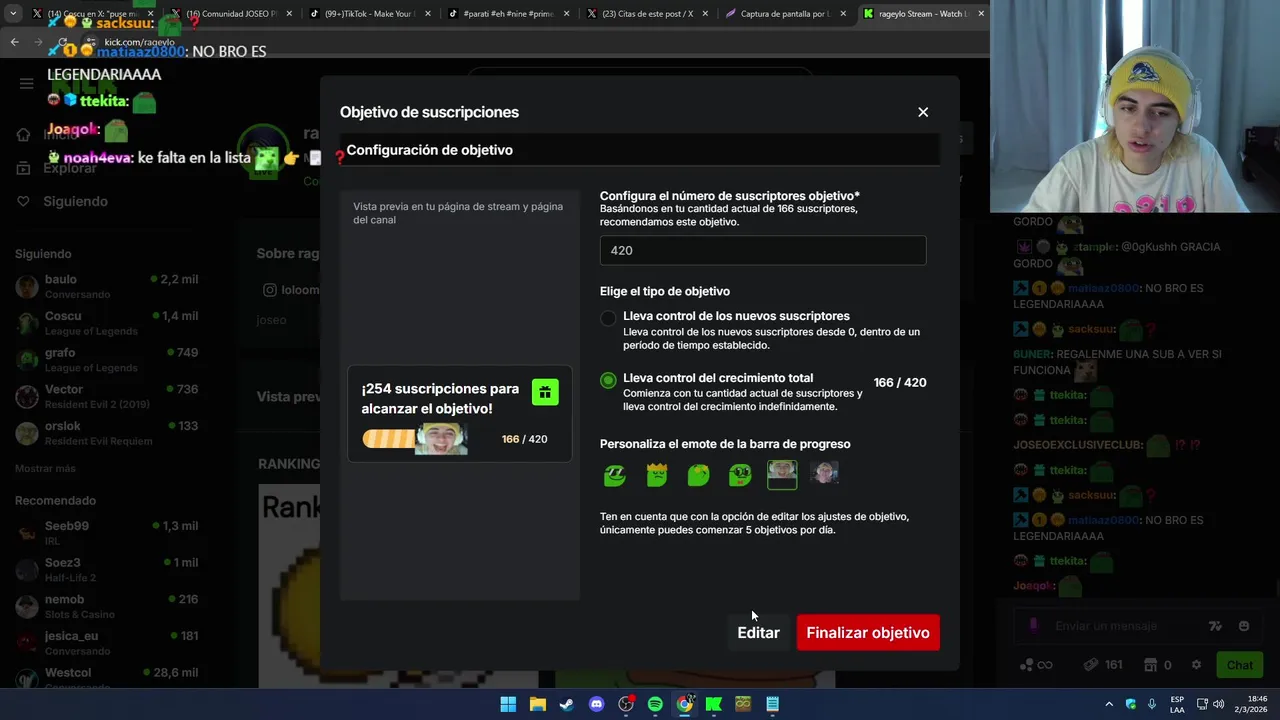Open Windows Start menu
This screenshot has width=1280, height=720.
coord(508,704)
